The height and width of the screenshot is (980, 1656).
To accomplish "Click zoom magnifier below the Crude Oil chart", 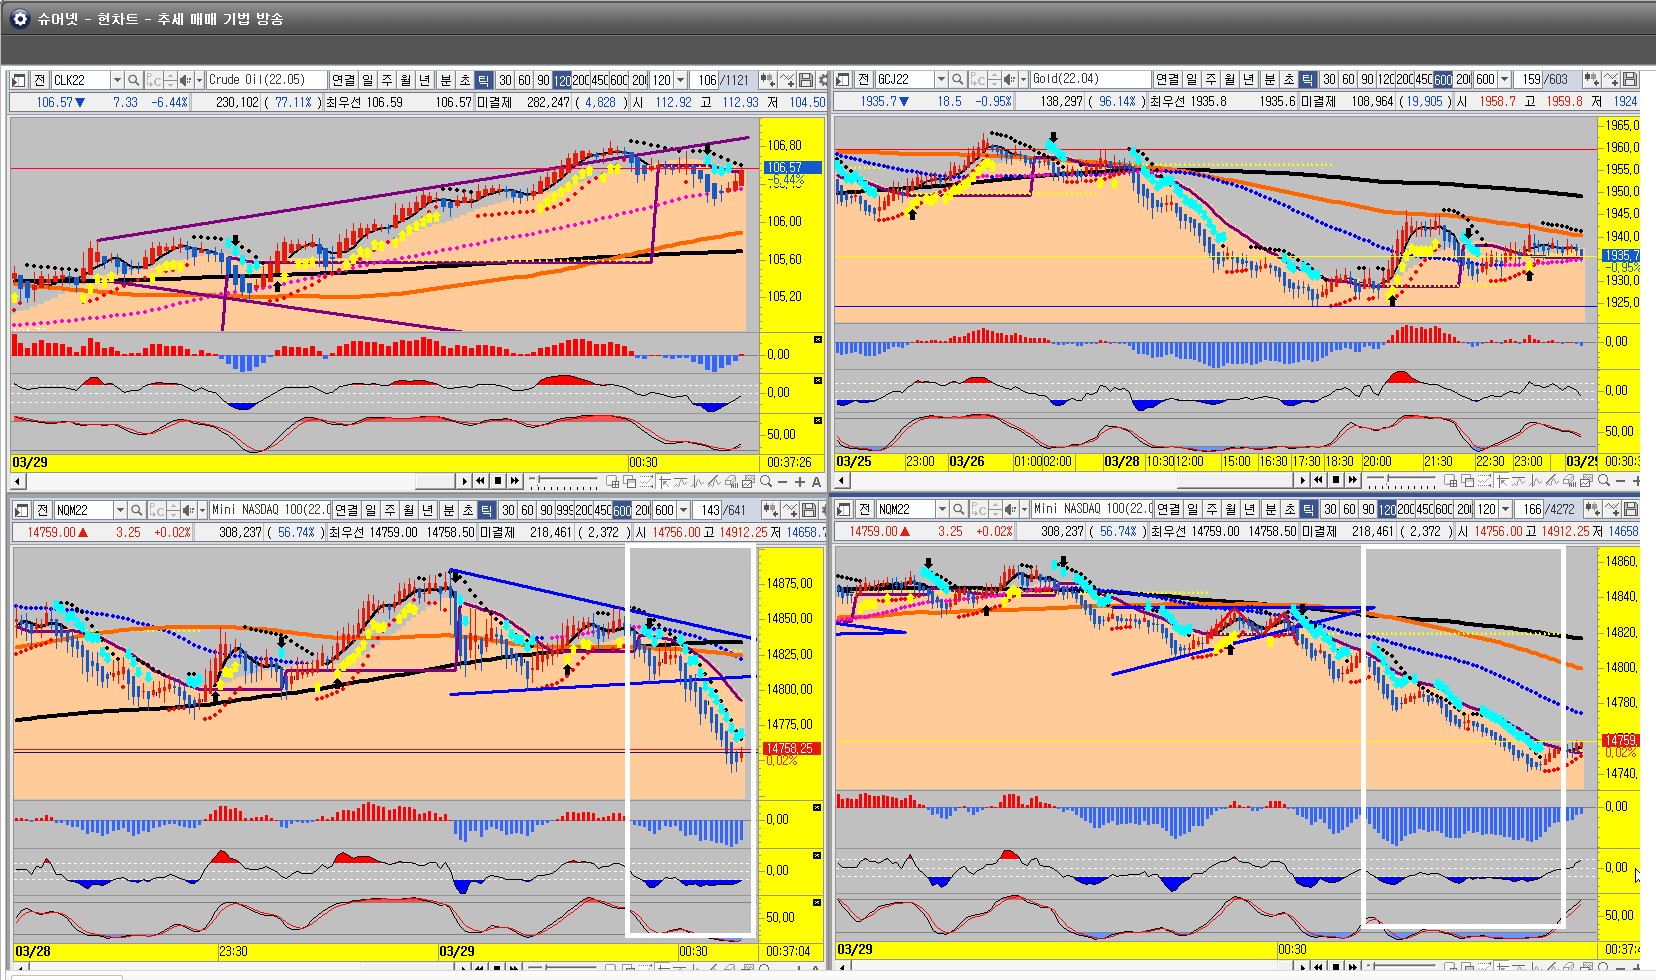I will point(766,482).
